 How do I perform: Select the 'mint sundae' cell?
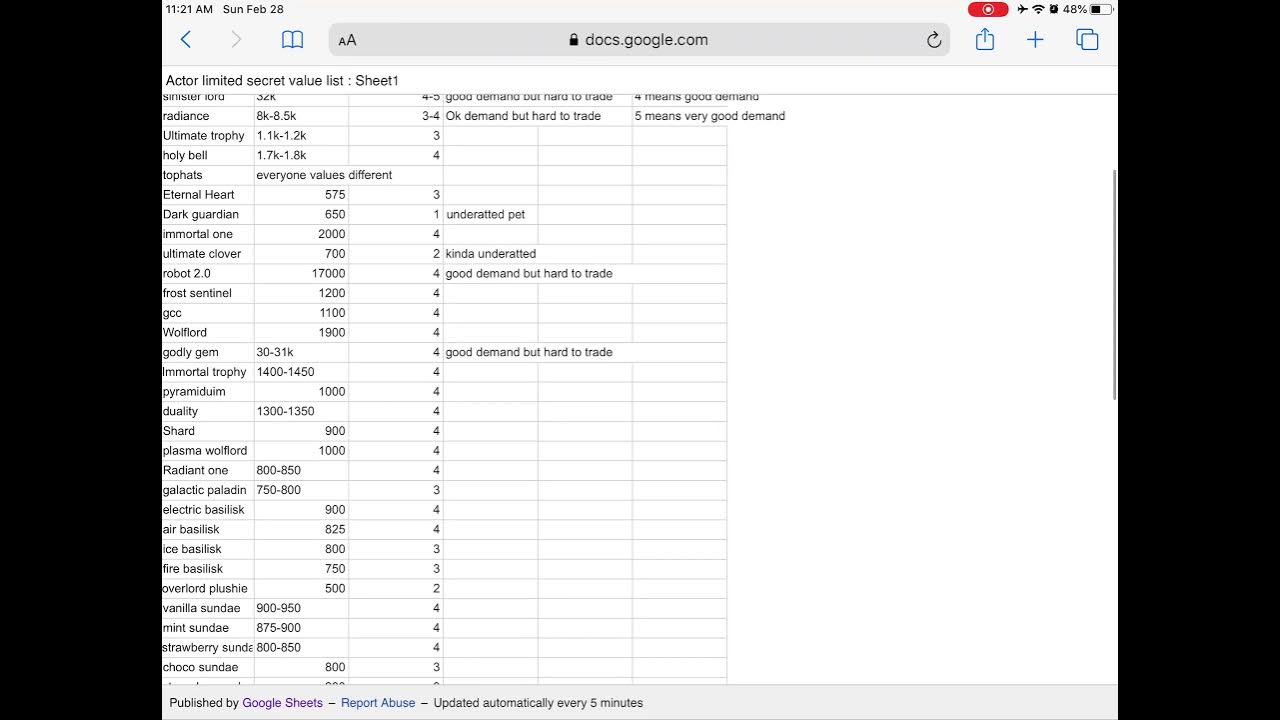pyautogui.click(x=208, y=628)
